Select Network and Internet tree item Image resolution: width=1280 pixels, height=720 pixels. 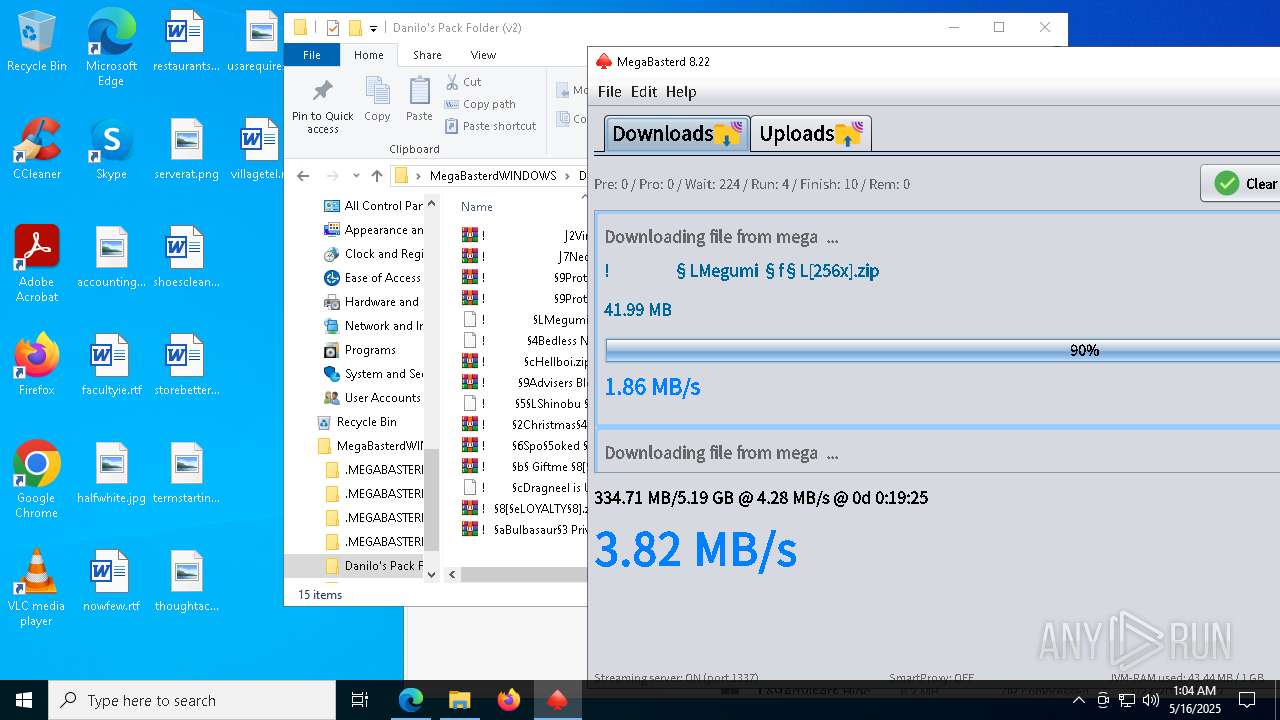pos(374,326)
